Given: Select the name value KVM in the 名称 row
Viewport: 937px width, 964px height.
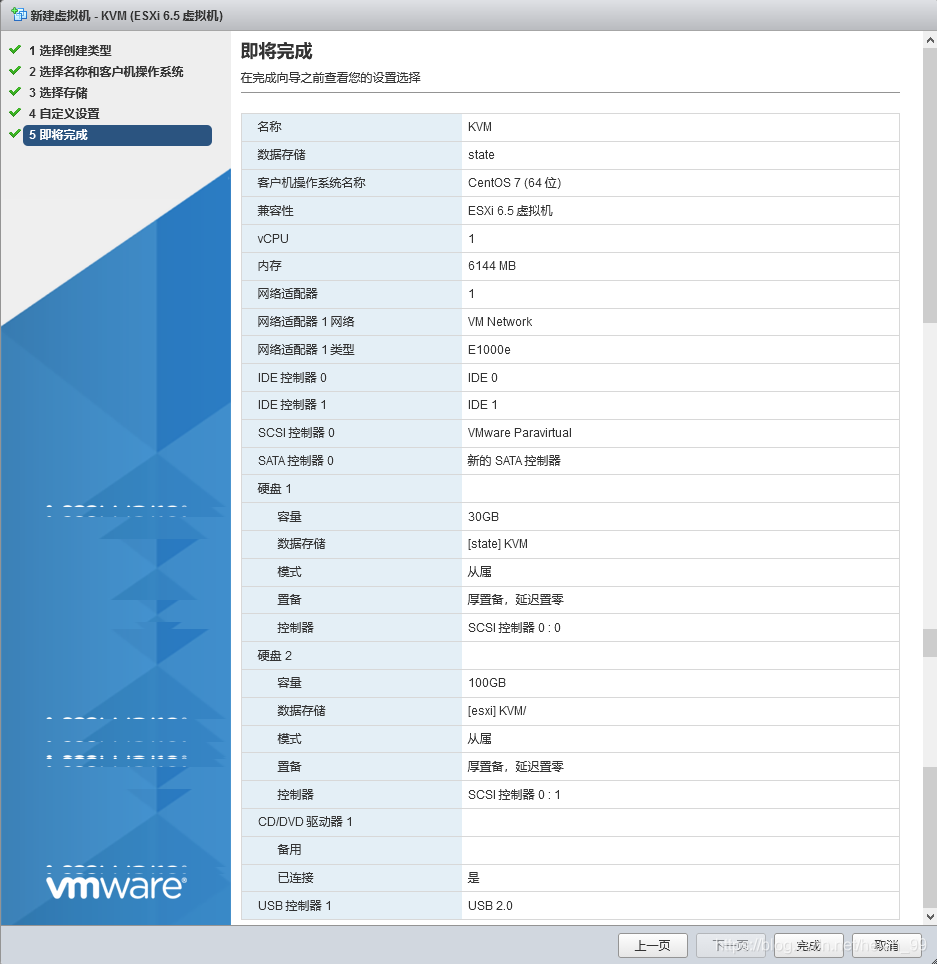Looking at the screenshot, I should click(x=480, y=127).
